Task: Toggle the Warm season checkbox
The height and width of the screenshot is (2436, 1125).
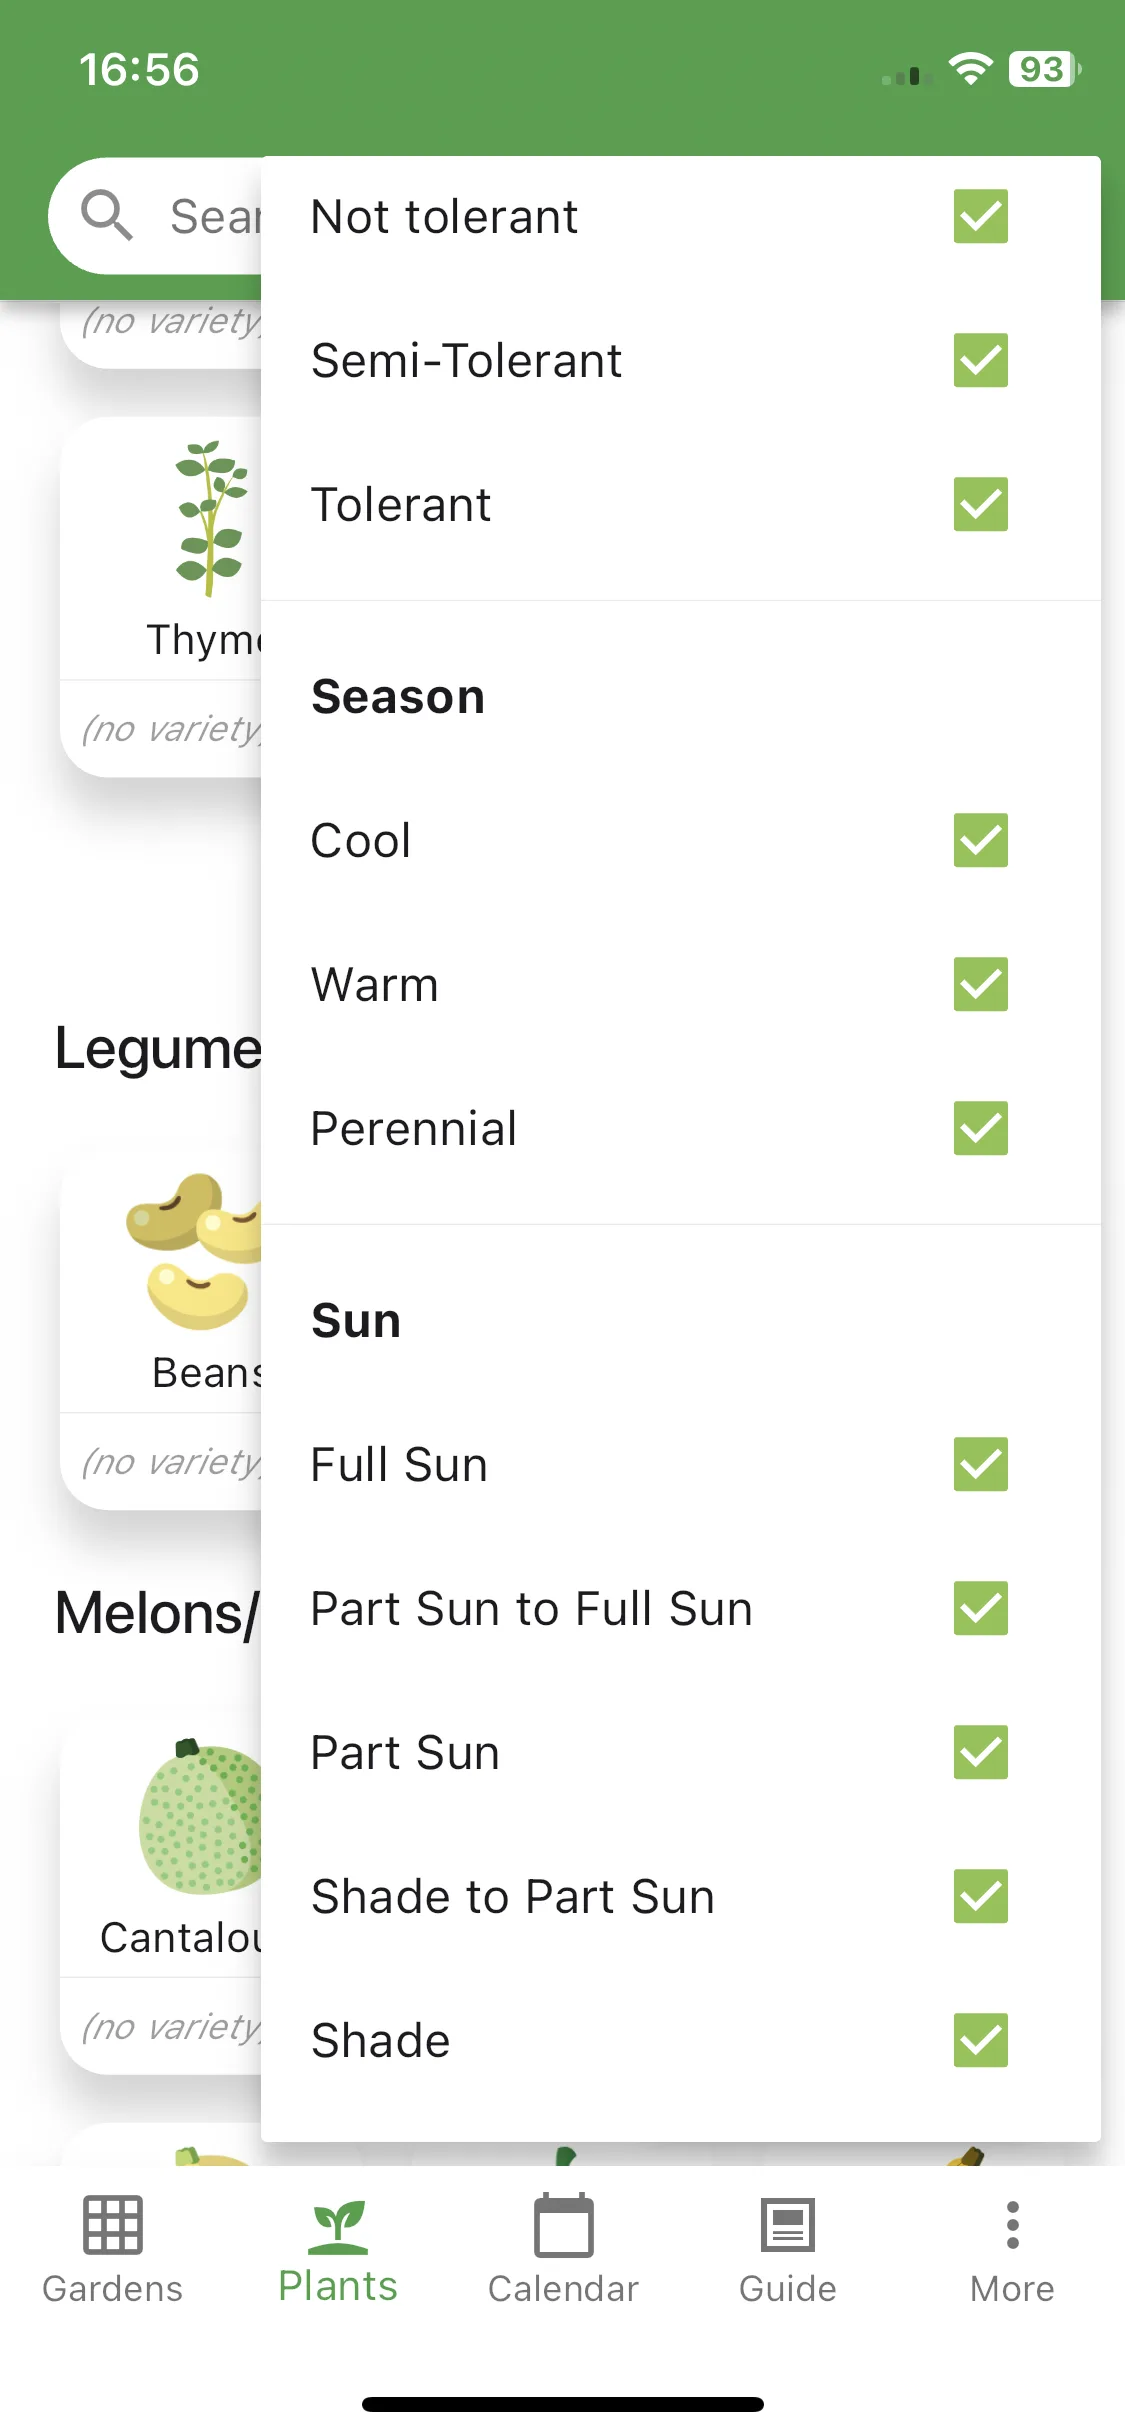Action: [x=980, y=984]
